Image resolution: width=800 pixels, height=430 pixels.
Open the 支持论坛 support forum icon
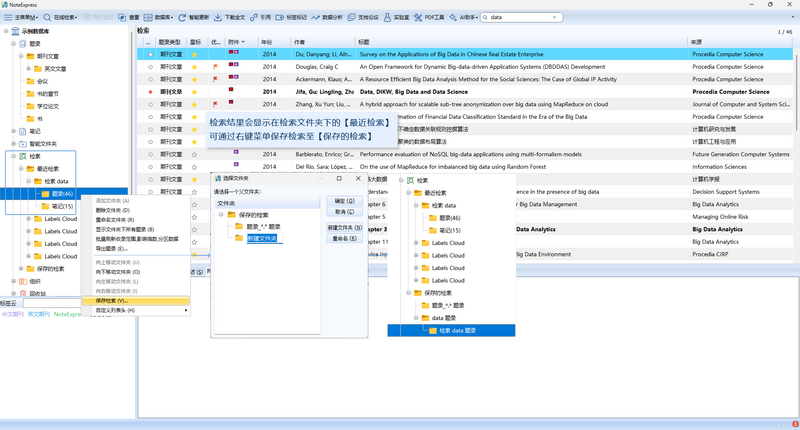point(352,17)
